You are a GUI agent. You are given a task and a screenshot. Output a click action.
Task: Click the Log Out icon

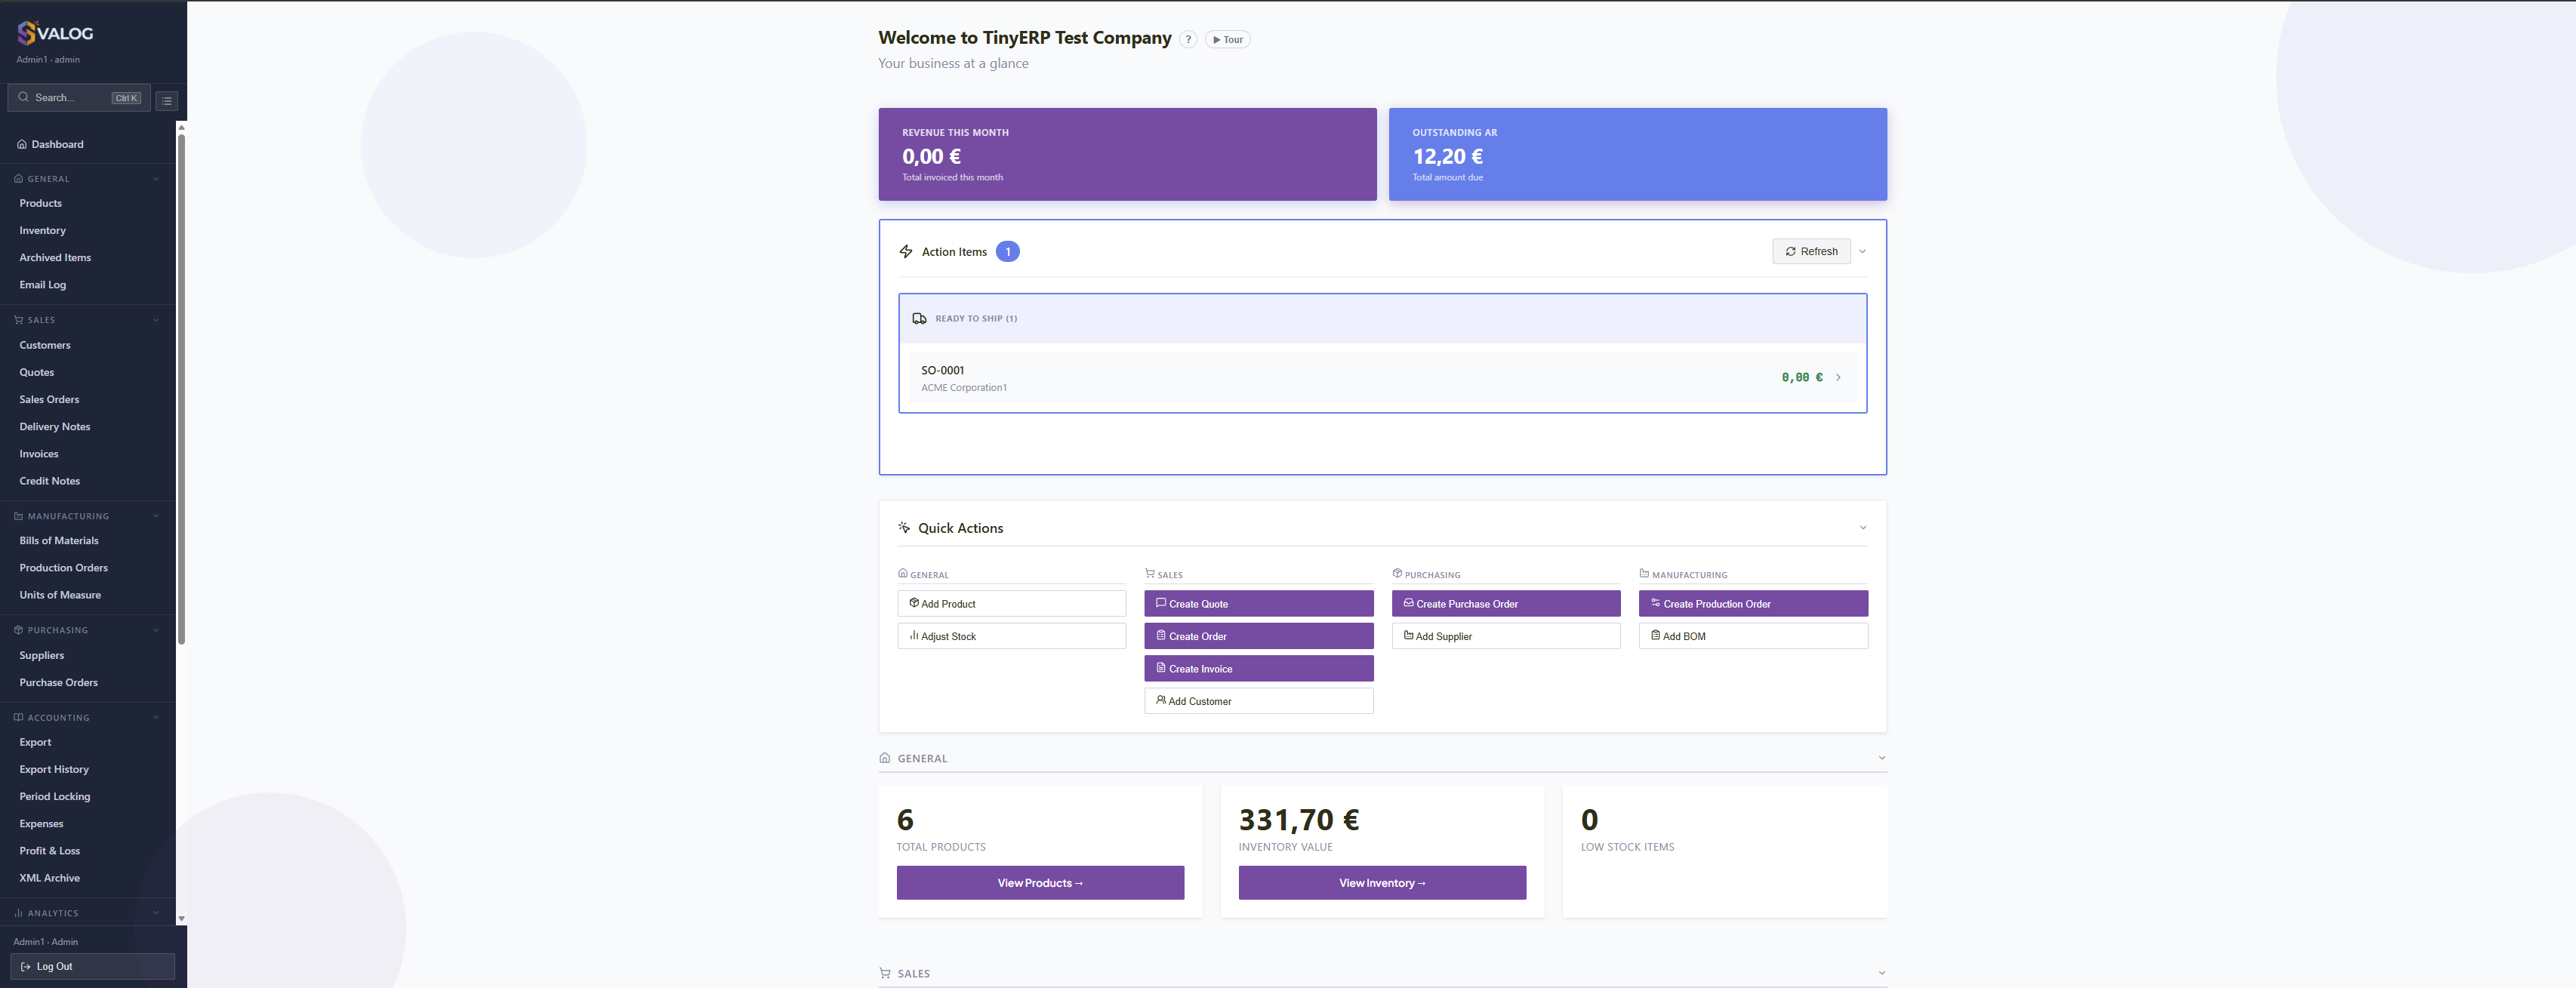click(x=26, y=967)
